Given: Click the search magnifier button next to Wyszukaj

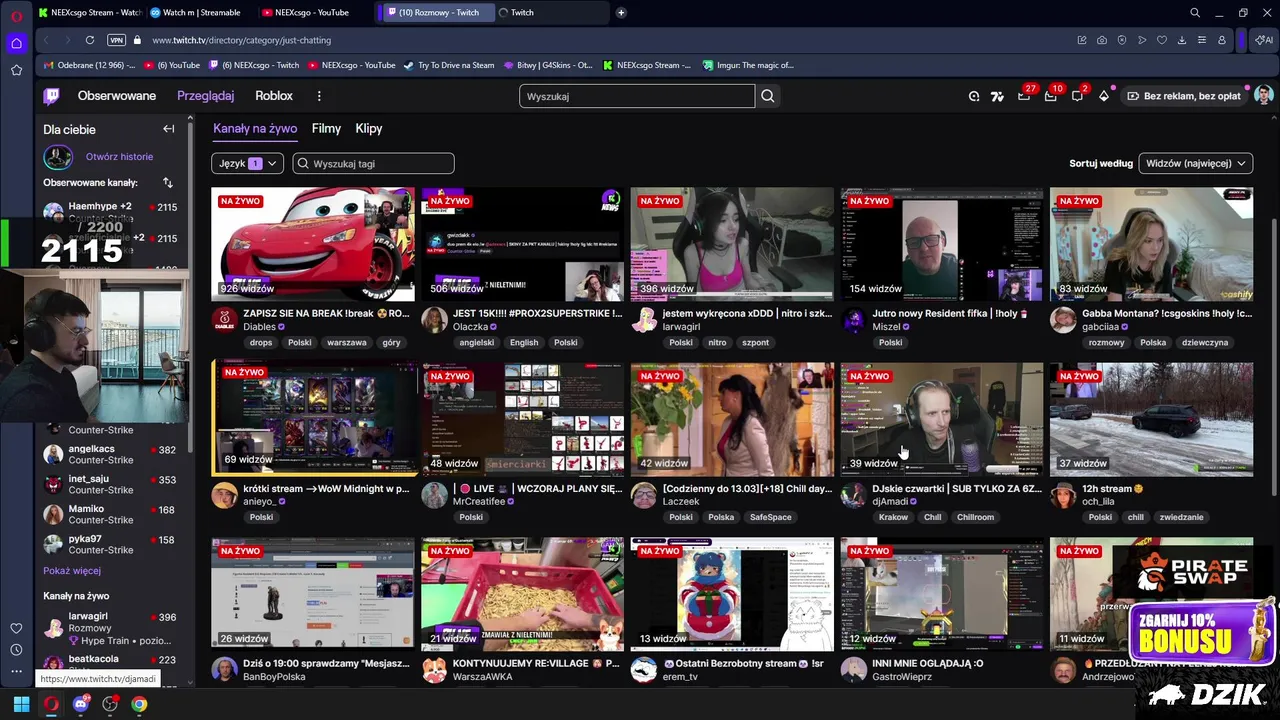Looking at the screenshot, I should click(x=767, y=96).
